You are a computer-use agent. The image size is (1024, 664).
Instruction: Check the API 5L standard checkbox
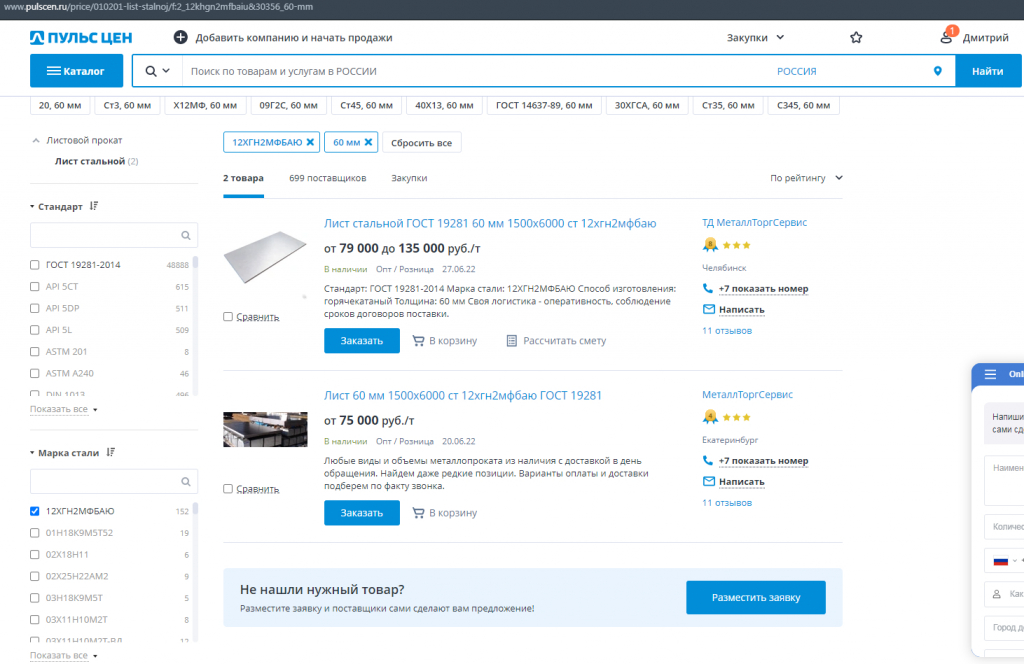[x=35, y=330]
